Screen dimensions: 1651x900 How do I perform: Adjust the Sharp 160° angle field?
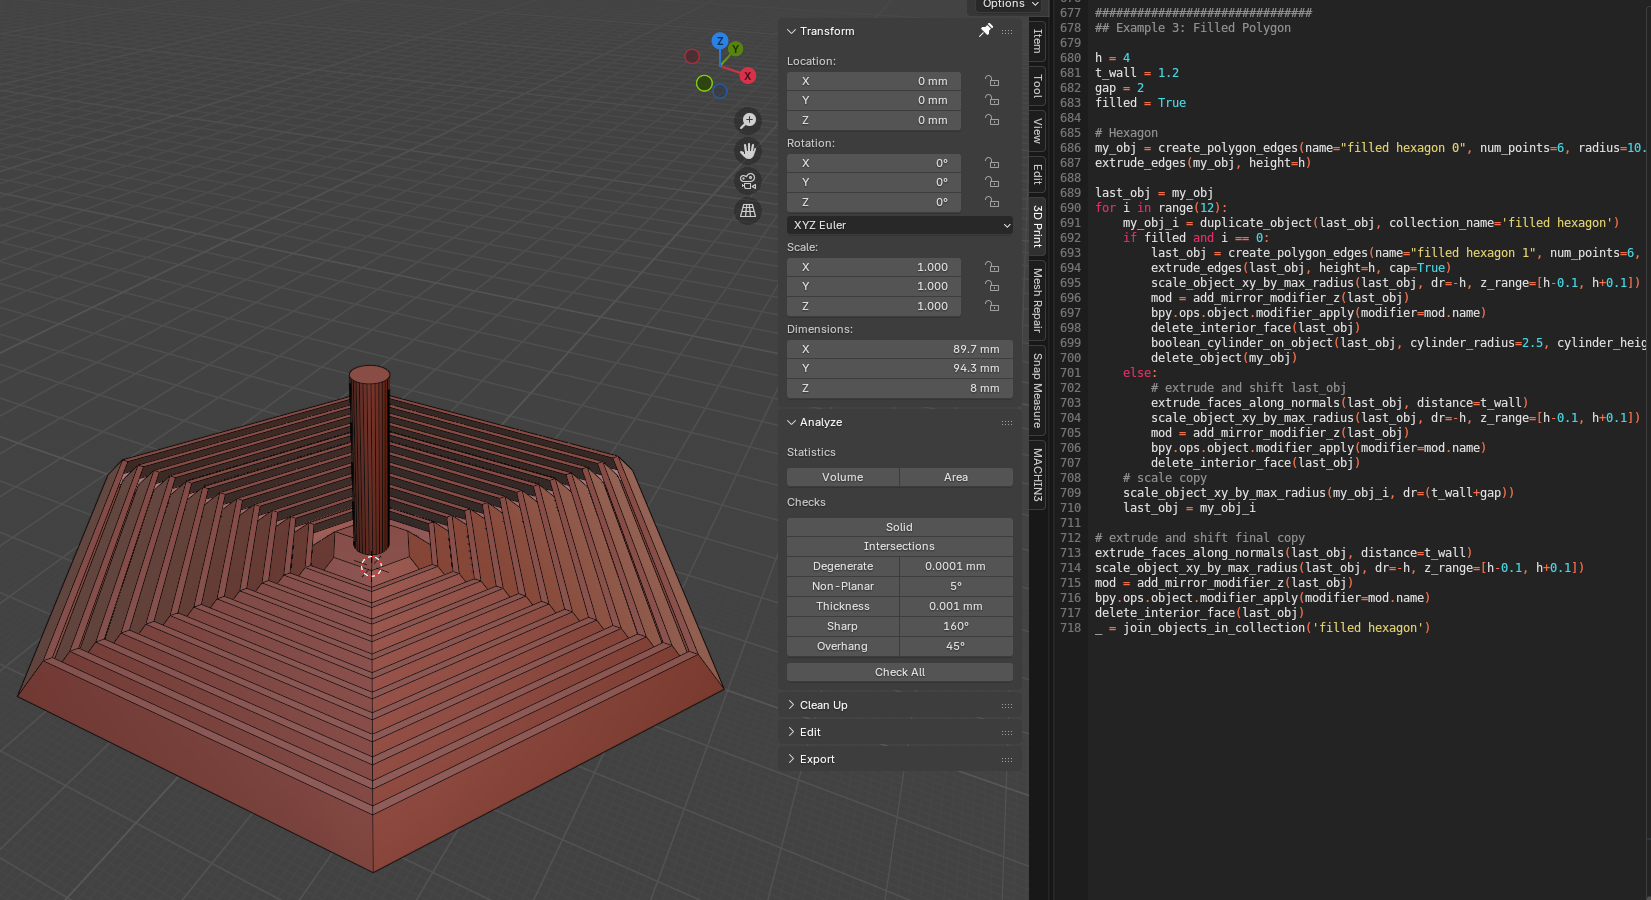[956, 626]
